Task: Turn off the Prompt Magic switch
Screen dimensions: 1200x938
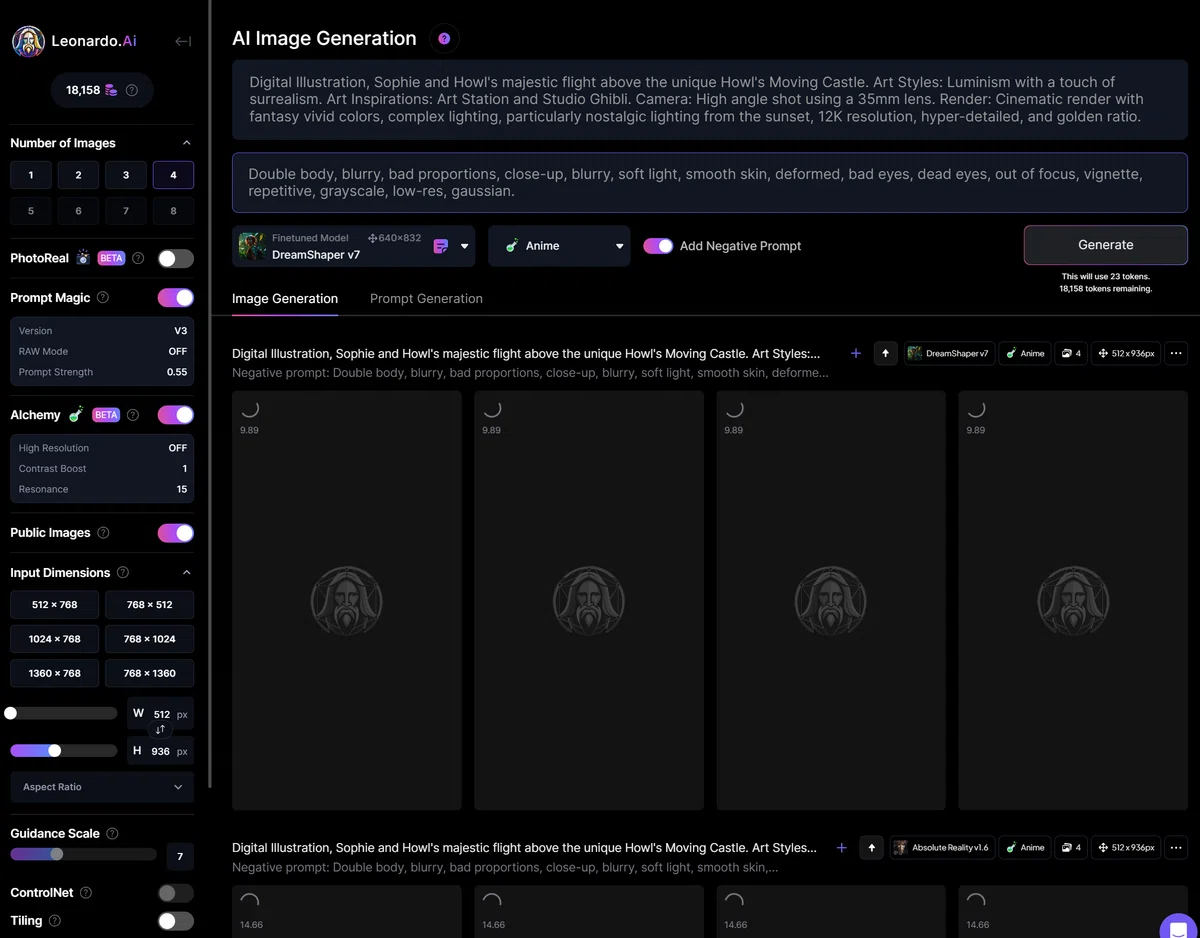Action: point(176,298)
